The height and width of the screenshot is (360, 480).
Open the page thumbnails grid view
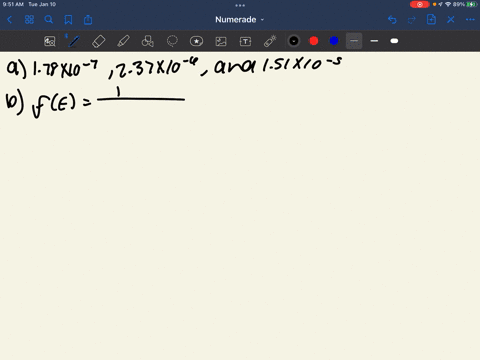tap(29, 20)
